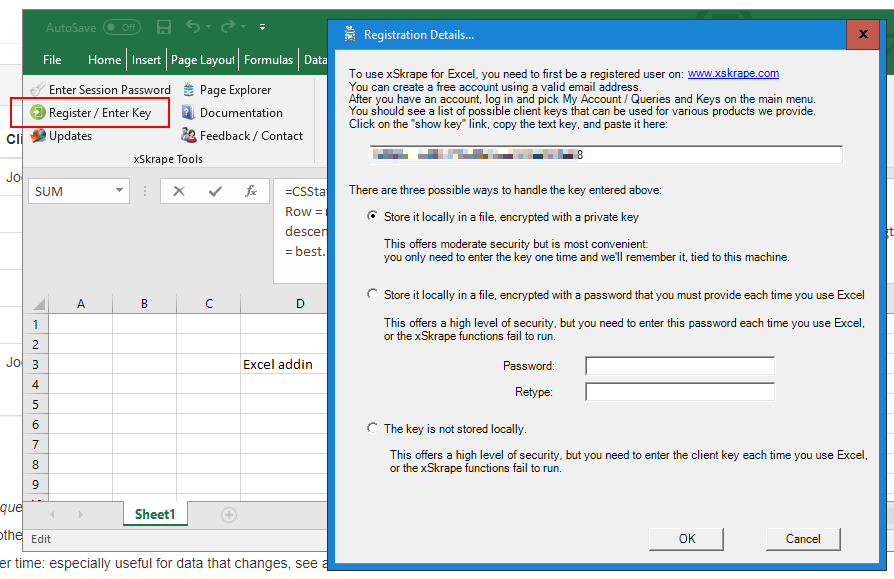This screenshot has height=579, width=894.
Task: Click OK in the Registration Details dialog
Action: (686, 539)
